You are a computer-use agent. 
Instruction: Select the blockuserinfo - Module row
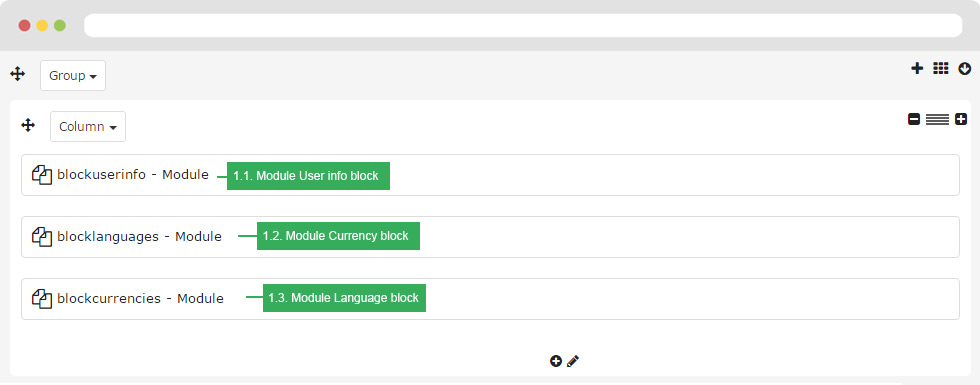491,175
